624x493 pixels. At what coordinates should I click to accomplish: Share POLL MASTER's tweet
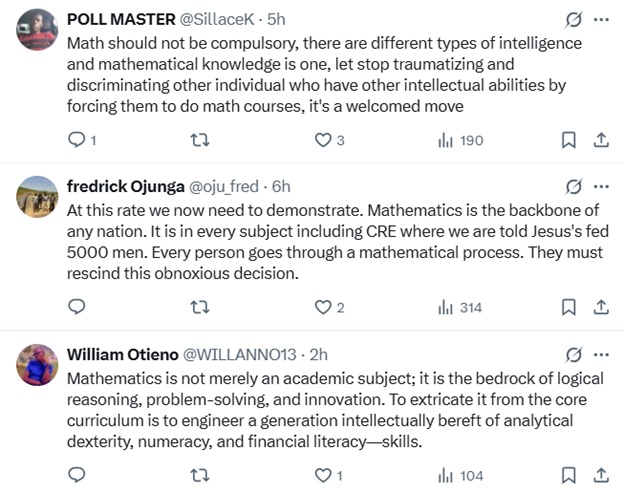[601, 140]
